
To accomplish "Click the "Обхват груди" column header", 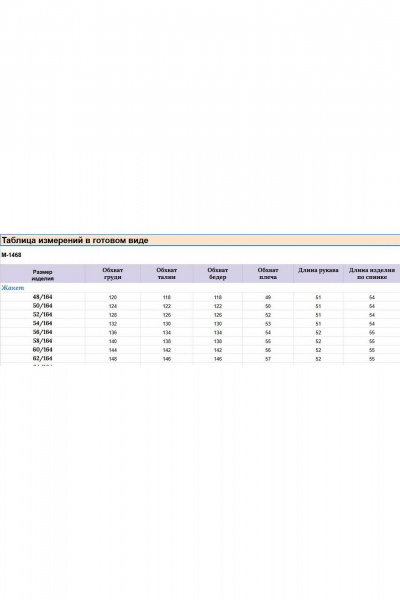I will point(113,274).
